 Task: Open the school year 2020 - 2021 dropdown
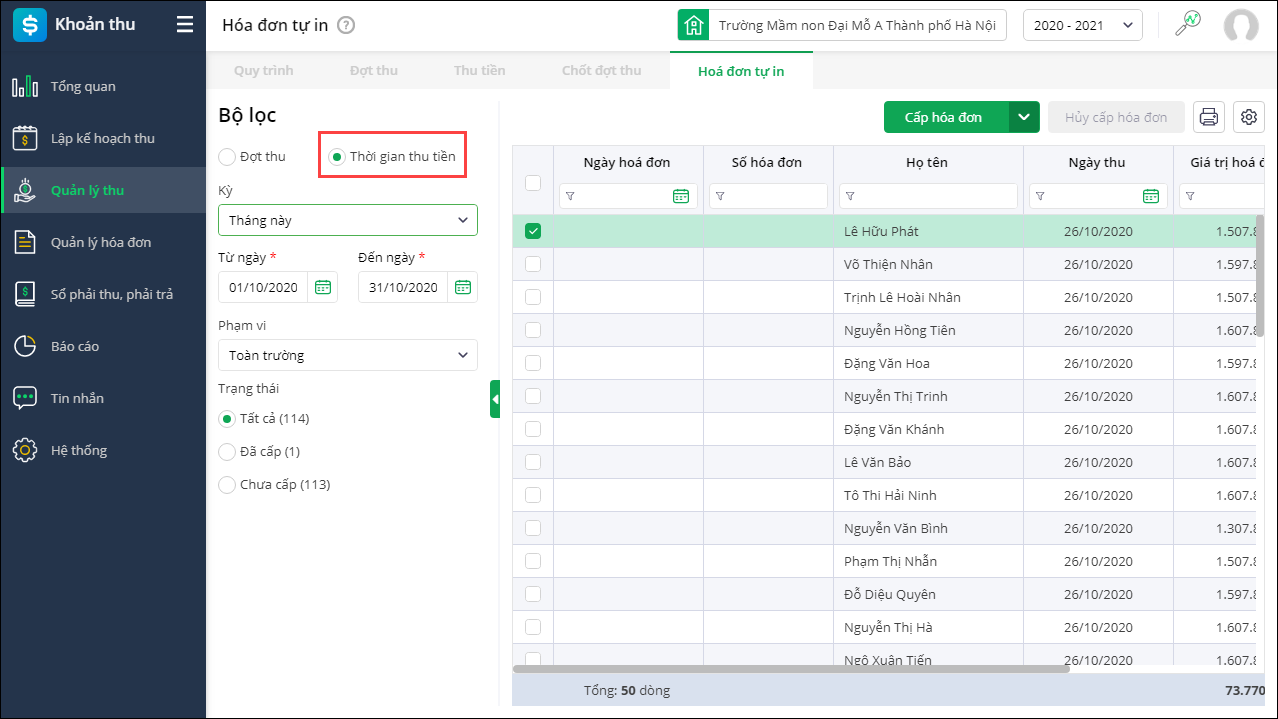coord(1082,25)
